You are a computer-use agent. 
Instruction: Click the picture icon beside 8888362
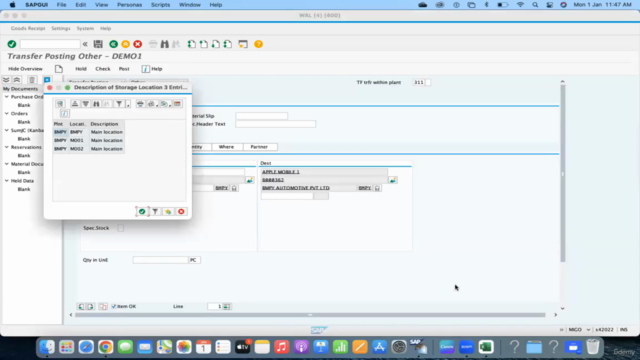[x=393, y=180]
